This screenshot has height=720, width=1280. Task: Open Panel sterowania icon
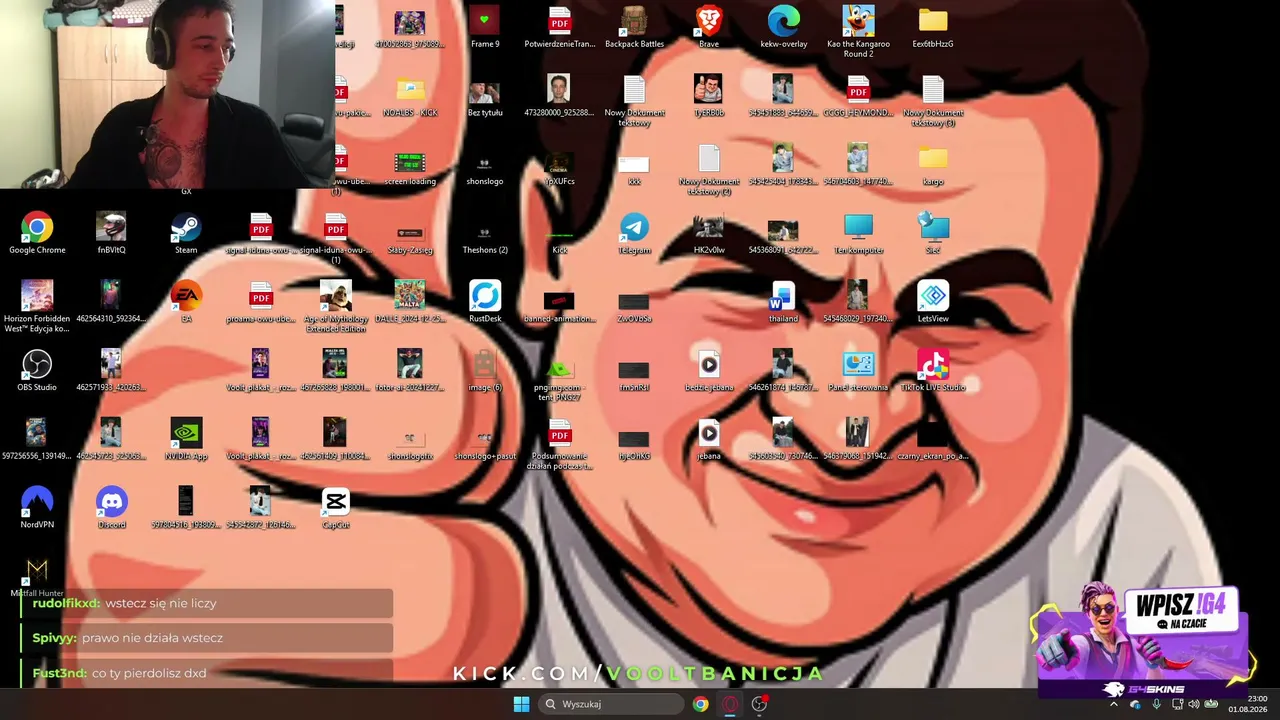(858, 371)
